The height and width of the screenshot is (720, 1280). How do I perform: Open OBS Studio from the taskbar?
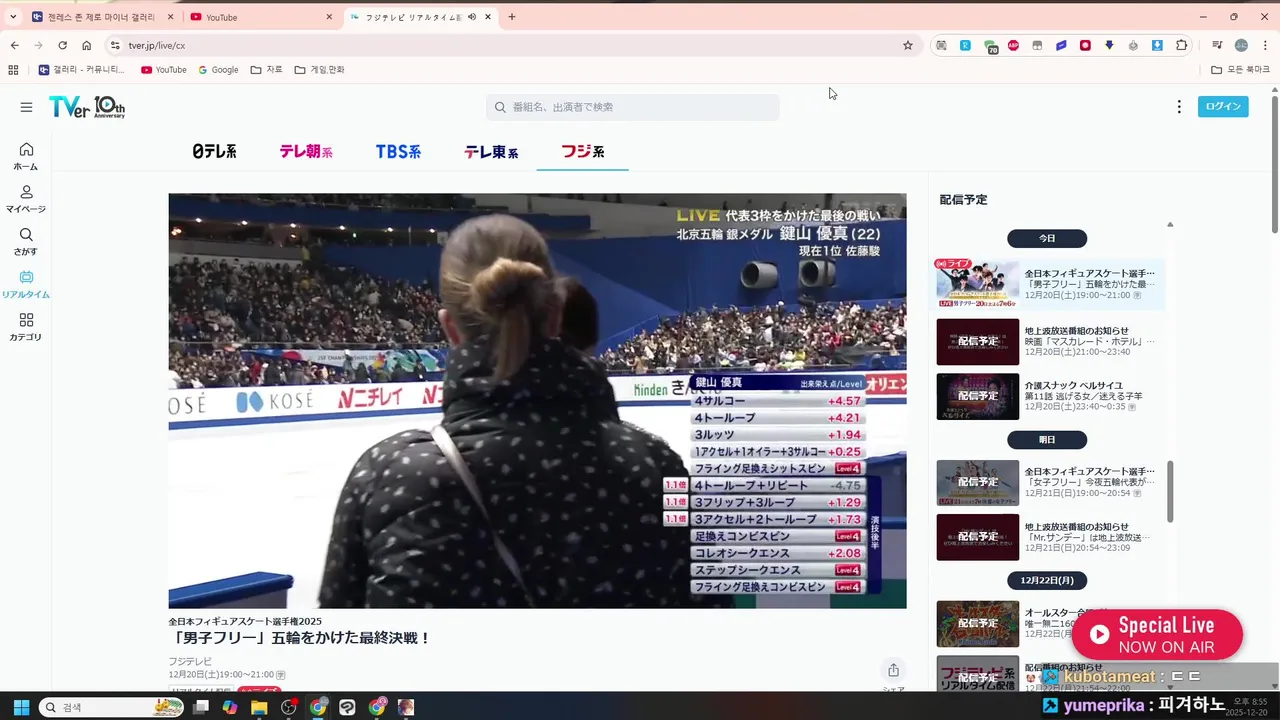(289, 707)
